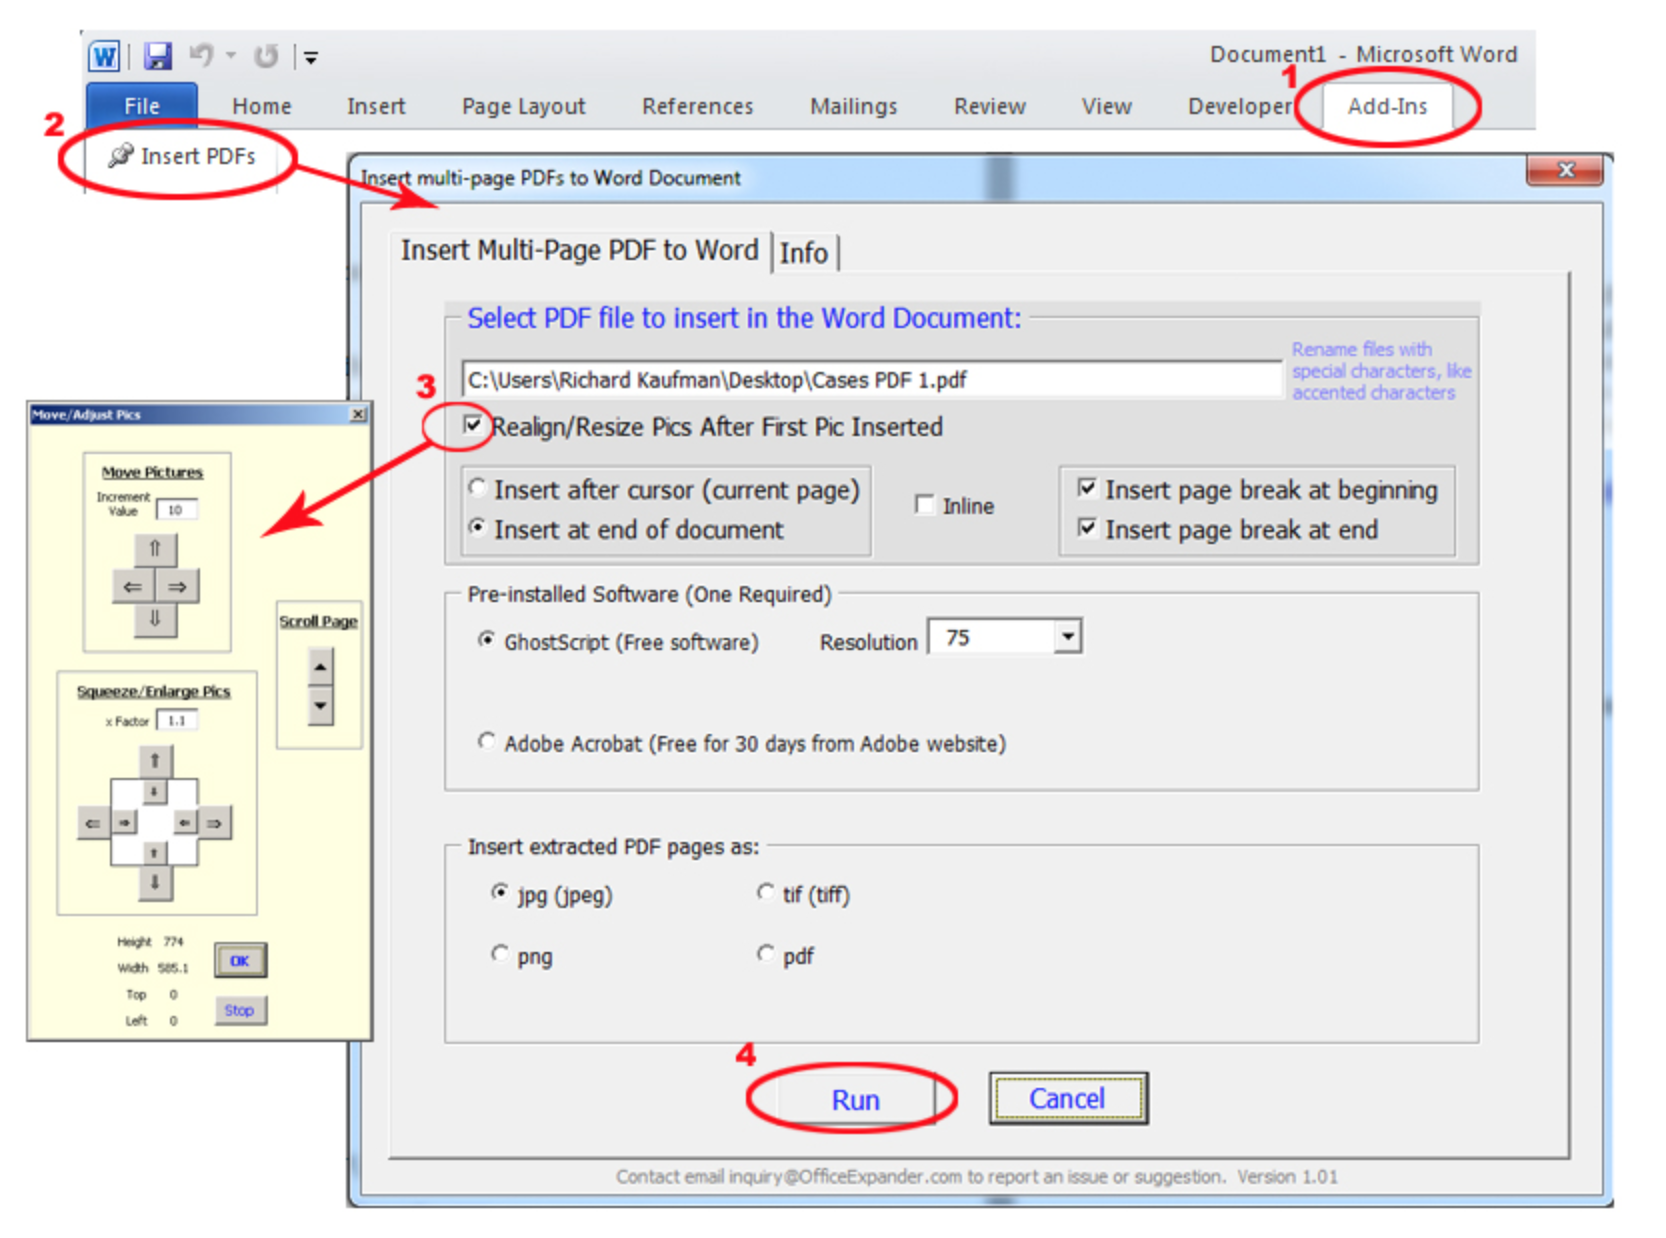Select Insert Multi-Page PDF to Word tab
This screenshot has width=1666, height=1238.
(x=579, y=250)
